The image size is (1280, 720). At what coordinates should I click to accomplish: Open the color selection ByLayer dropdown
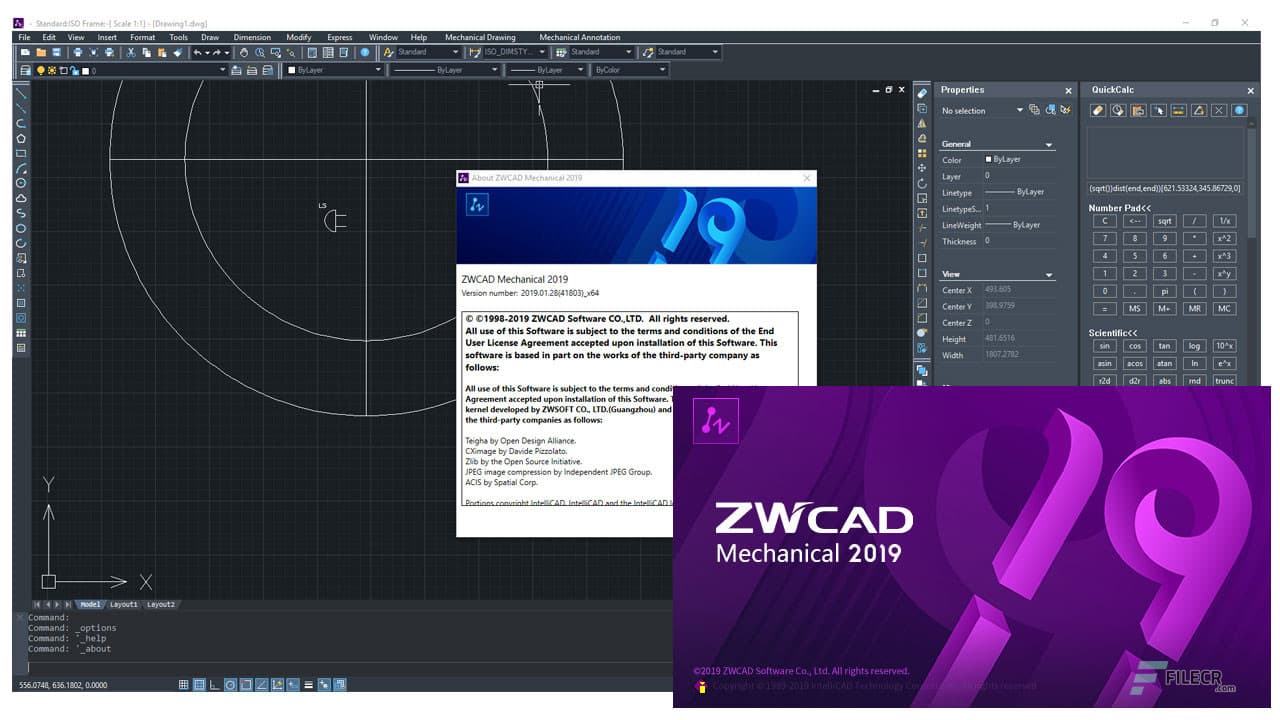pos(377,70)
